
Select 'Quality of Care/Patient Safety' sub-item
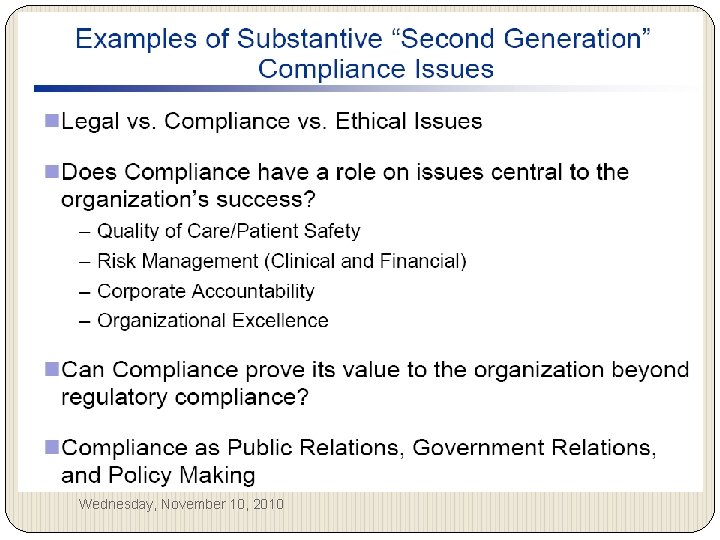(x=228, y=231)
